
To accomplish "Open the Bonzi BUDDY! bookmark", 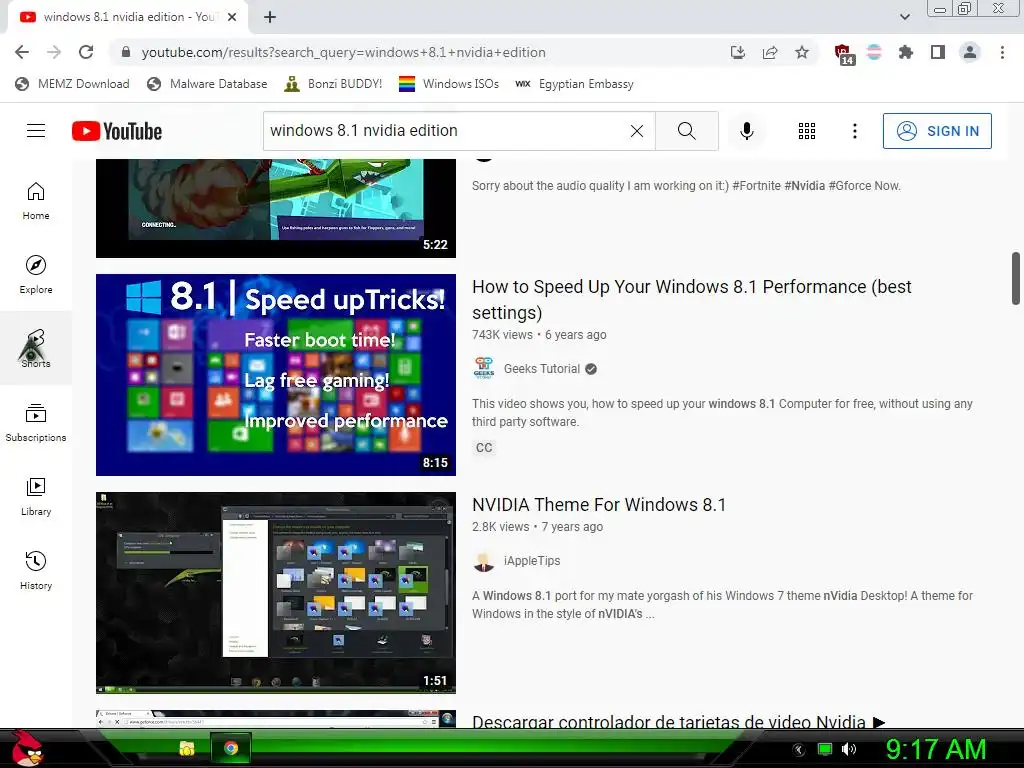I will click(x=333, y=84).
